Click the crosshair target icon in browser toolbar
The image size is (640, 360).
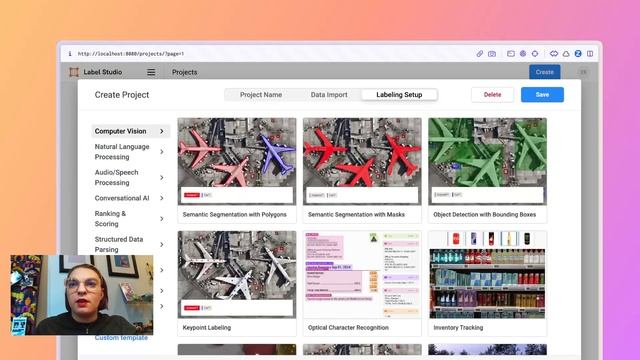[535, 53]
